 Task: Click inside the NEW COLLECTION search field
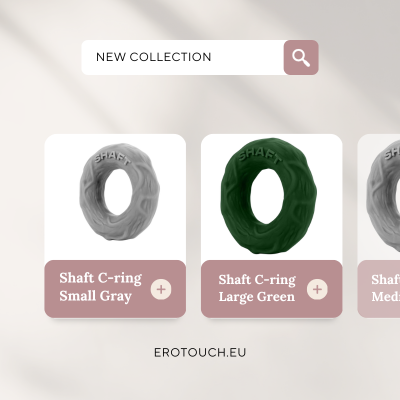[x=183, y=57]
